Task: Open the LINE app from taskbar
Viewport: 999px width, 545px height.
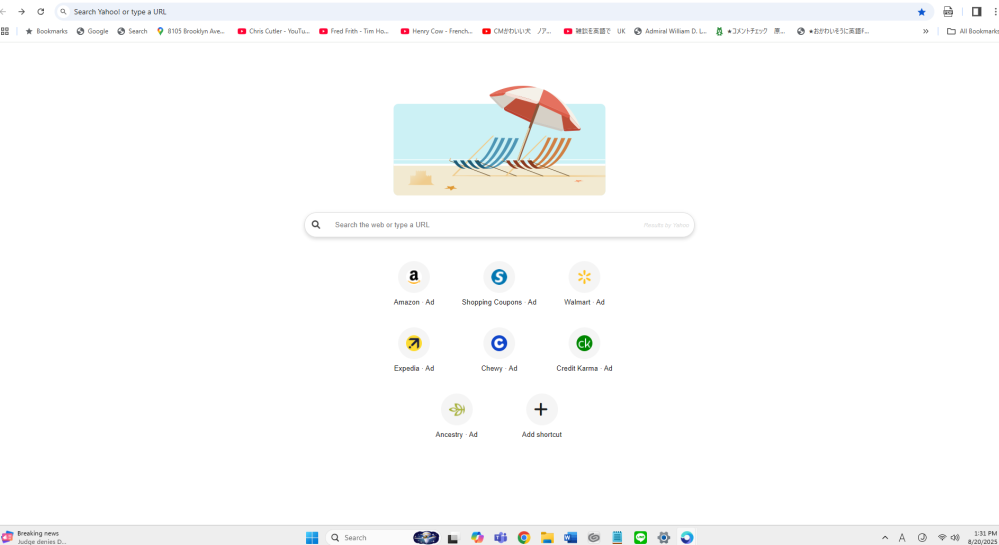Action: coord(640,537)
